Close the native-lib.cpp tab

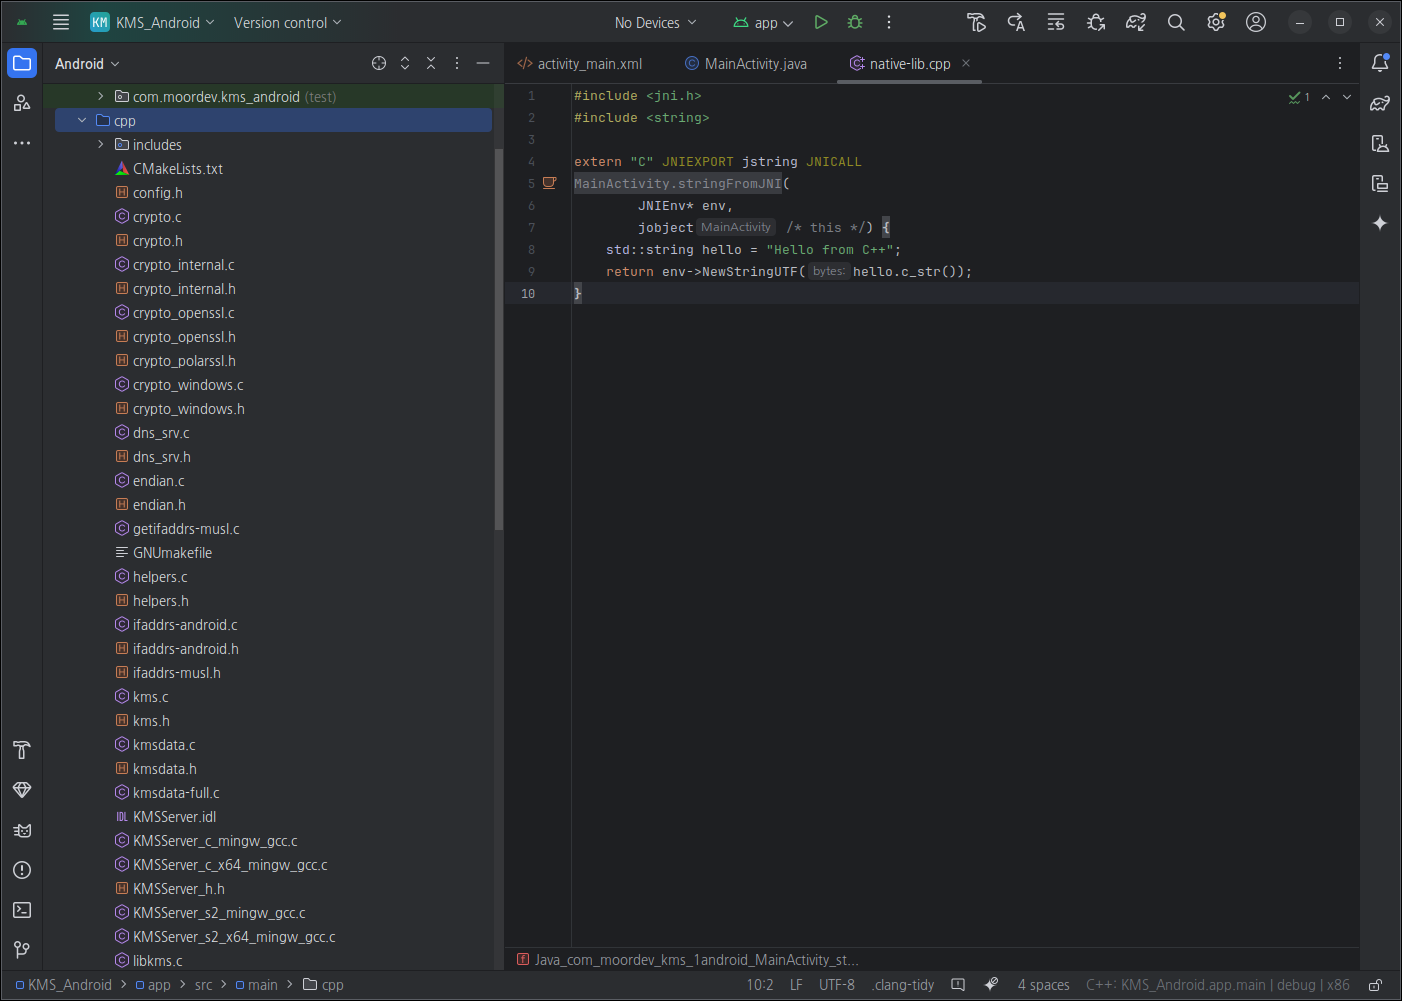[x=966, y=63]
